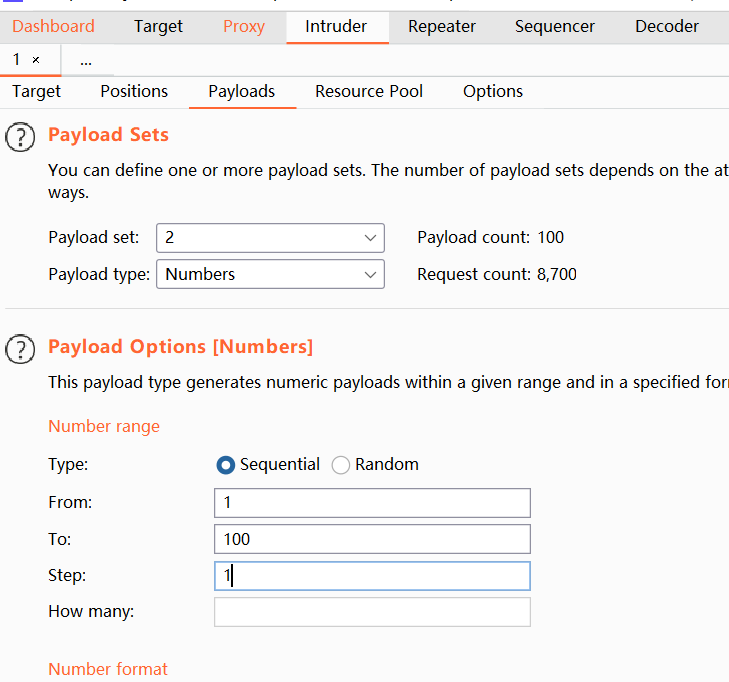Open the Positions sub-tab
The image size is (729, 682).
134,91
